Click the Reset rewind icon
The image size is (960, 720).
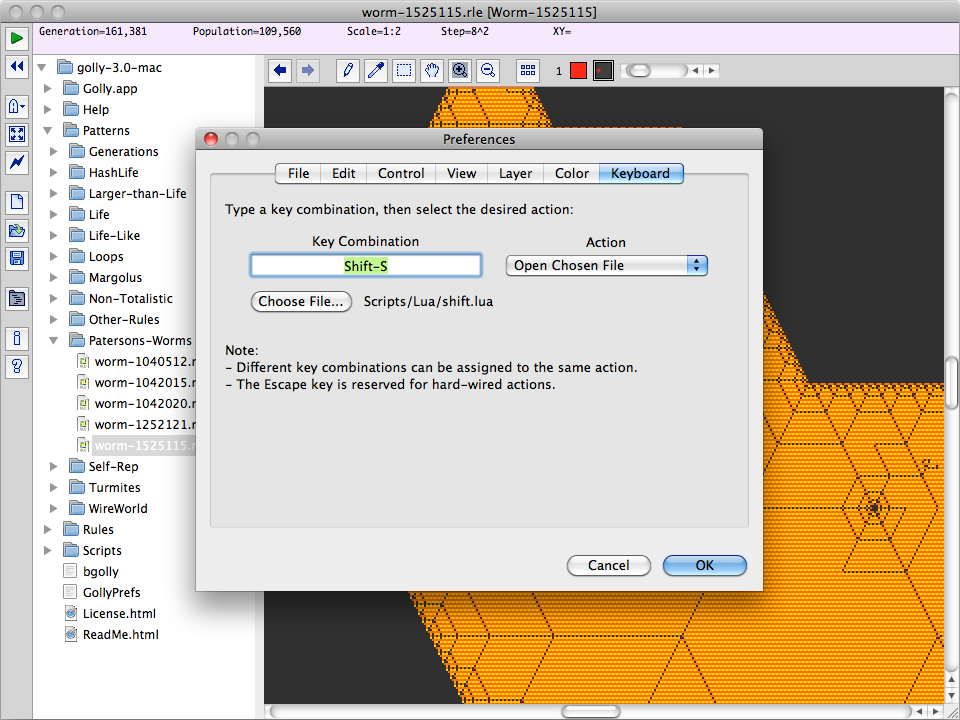[x=17, y=66]
